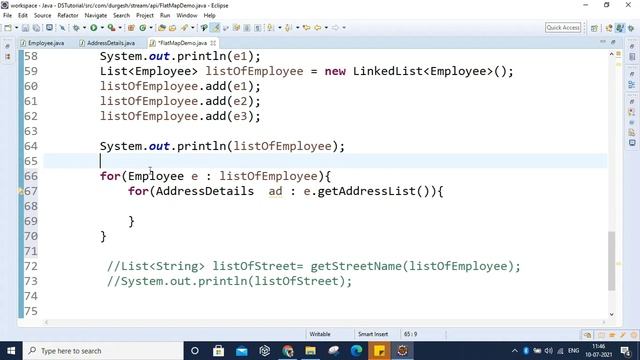Screen dimensions: 640x360
Task: Expand the External Tools dropdown arrow
Action: tap(120, 28)
